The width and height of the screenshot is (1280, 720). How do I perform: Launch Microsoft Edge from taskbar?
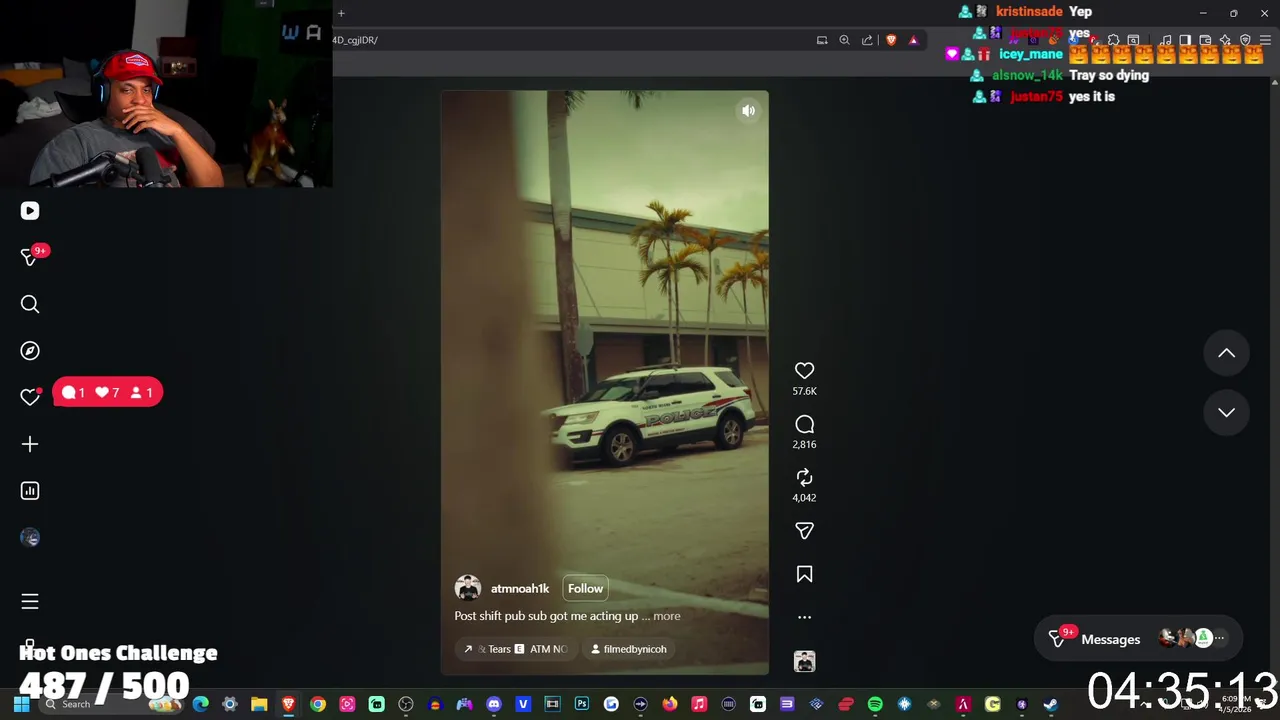[200, 704]
